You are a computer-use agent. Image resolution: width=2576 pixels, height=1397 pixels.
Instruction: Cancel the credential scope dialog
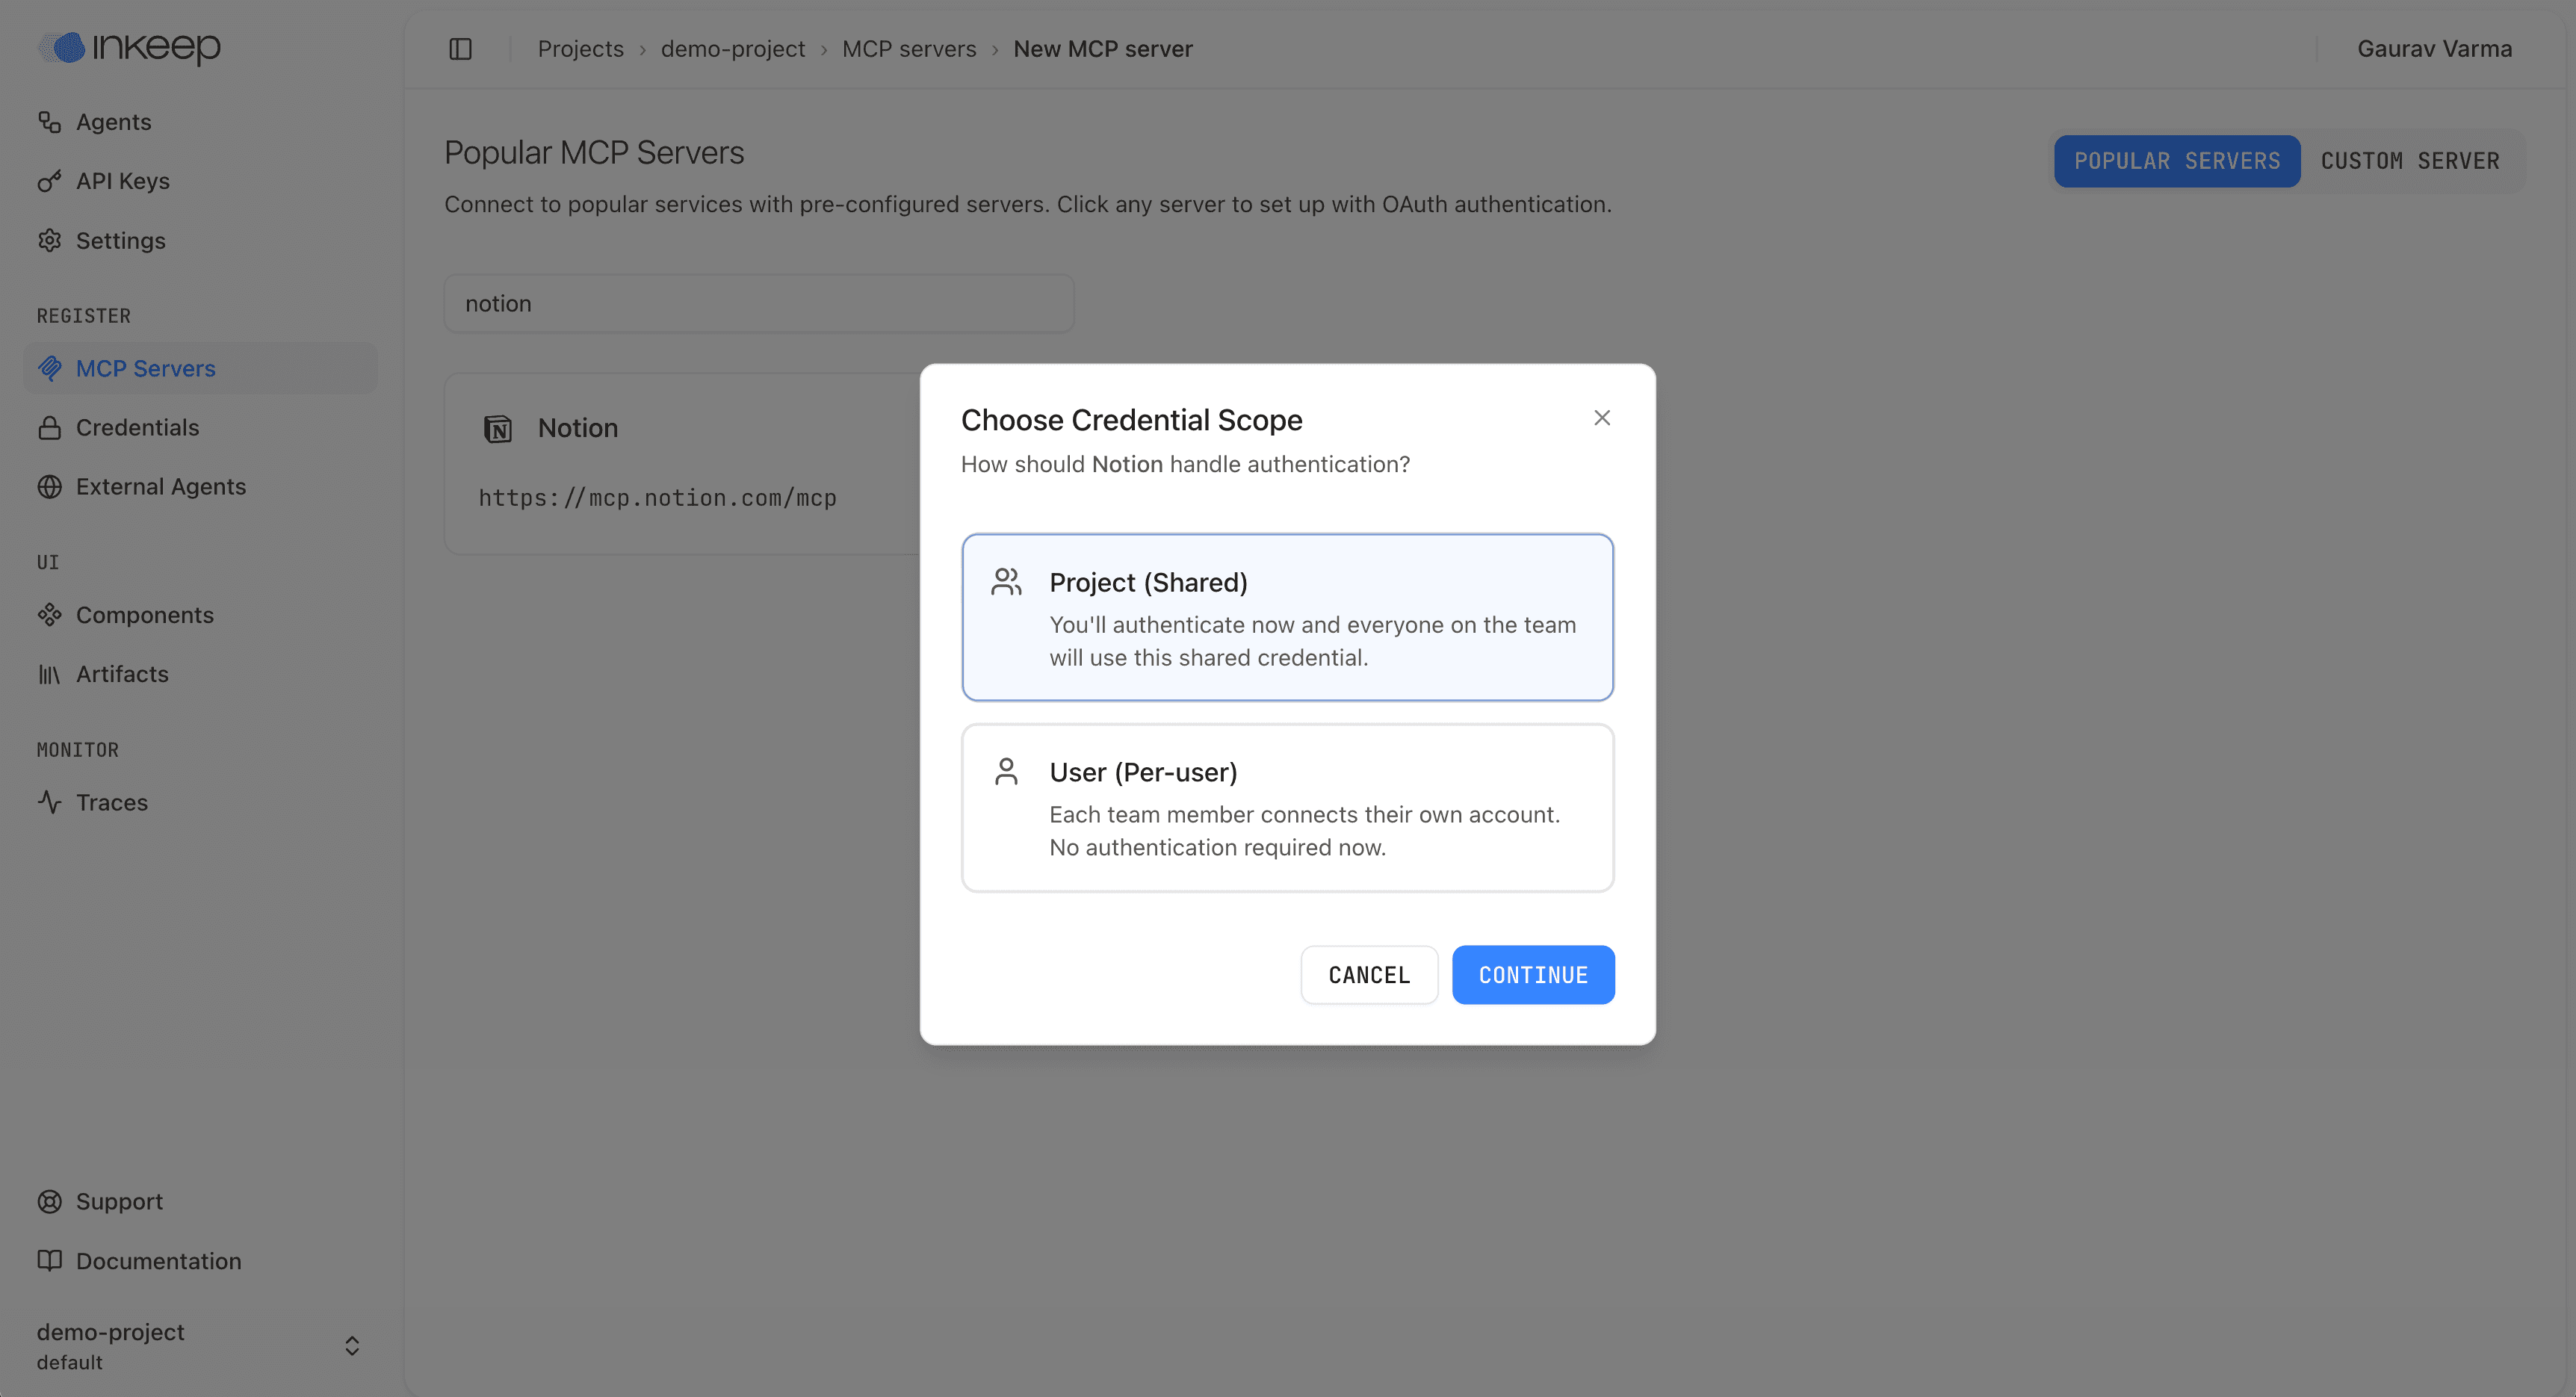[1368, 975]
